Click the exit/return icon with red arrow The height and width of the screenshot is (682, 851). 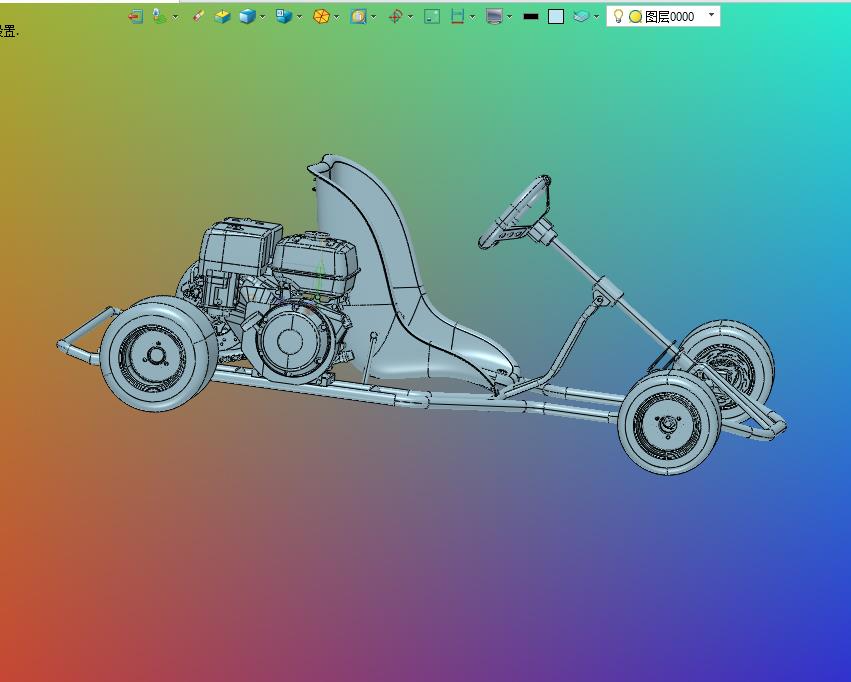[135, 16]
